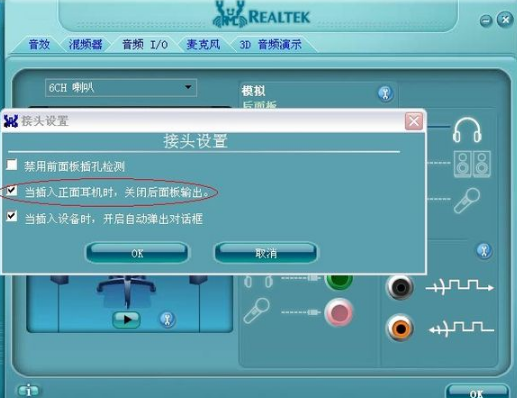Toggle 禁用前面板插孔检测 checkbox
The width and height of the screenshot is (517, 398).
pos(12,165)
